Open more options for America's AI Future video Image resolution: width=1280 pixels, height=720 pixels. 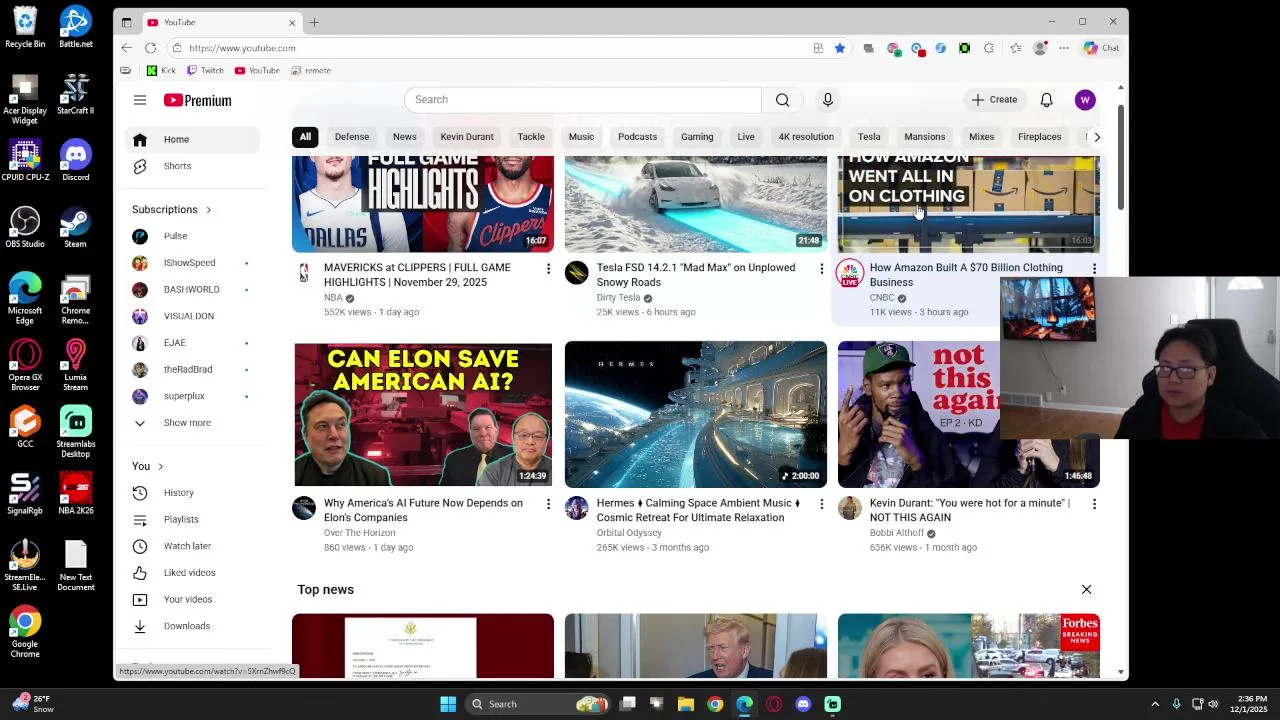[x=548, y=505]
